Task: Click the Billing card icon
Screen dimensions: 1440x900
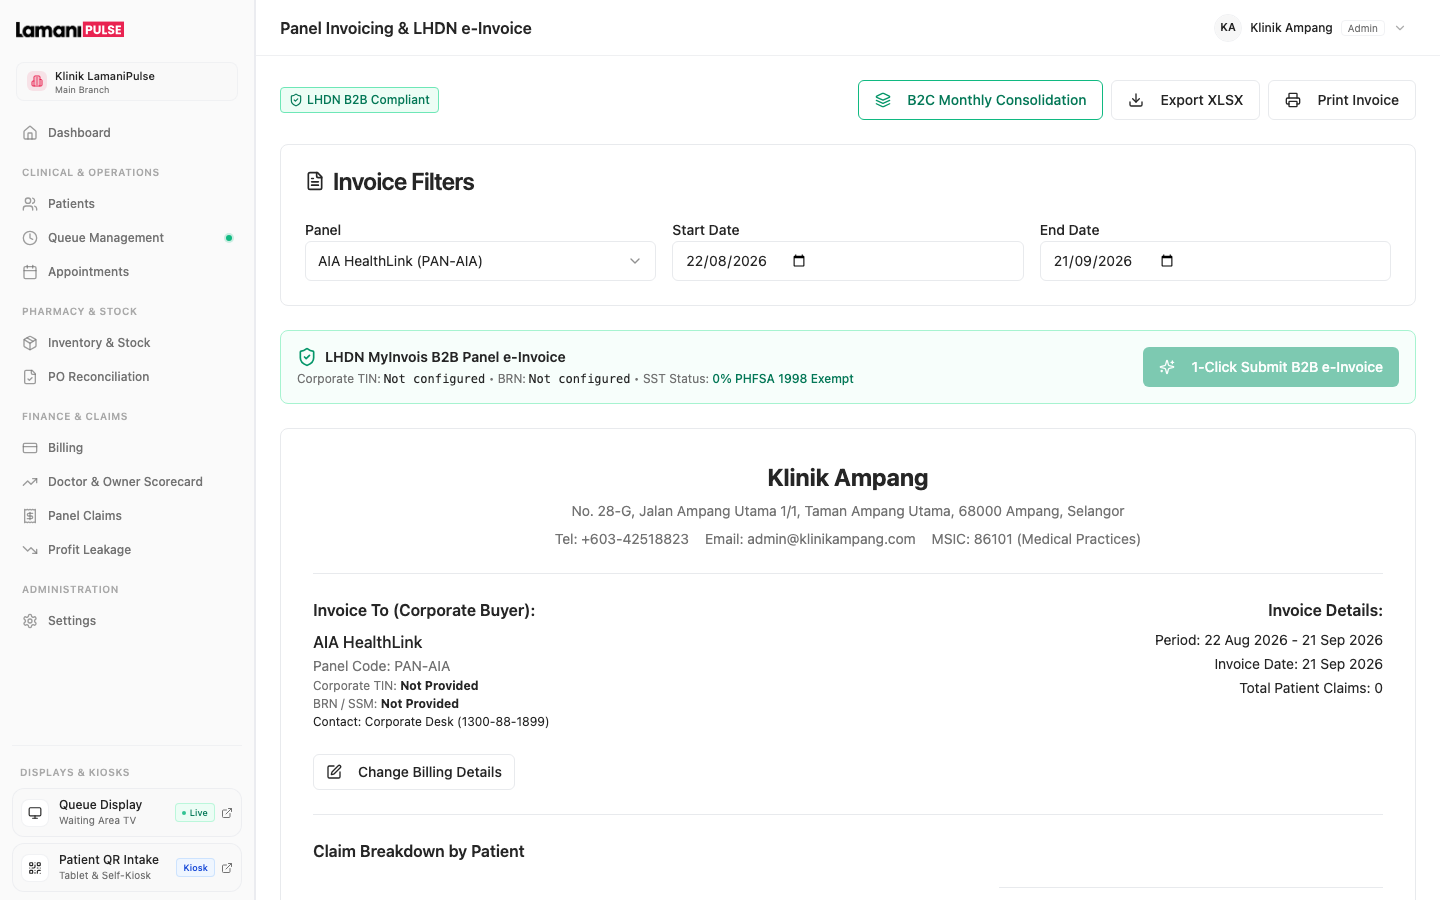Action: pos(30,448)
